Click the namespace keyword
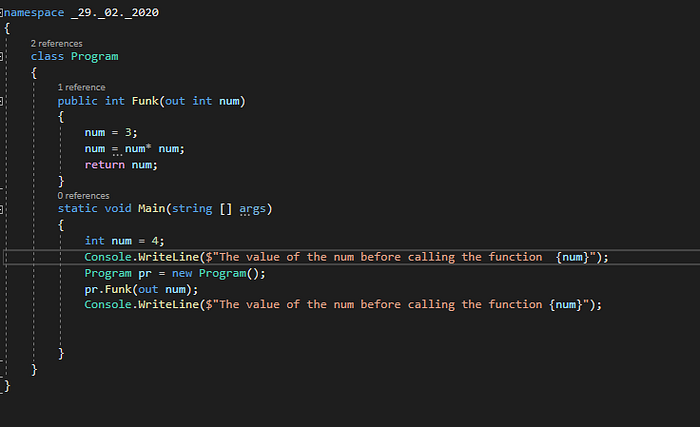Screen dimensions: 700x427 click(34, 13)
